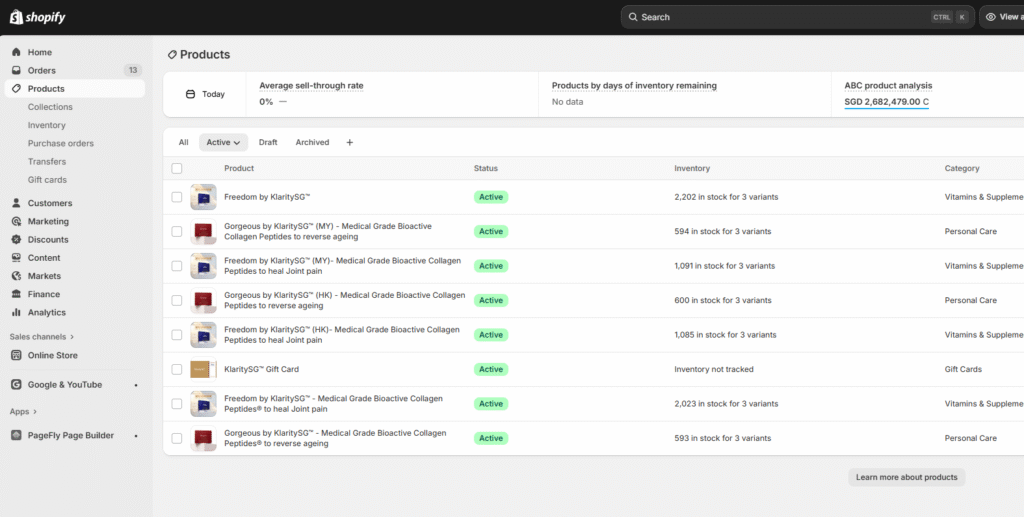Viewport: 1024px width, 517px height.
Task: Expand the Apps section
Action: 23,411
